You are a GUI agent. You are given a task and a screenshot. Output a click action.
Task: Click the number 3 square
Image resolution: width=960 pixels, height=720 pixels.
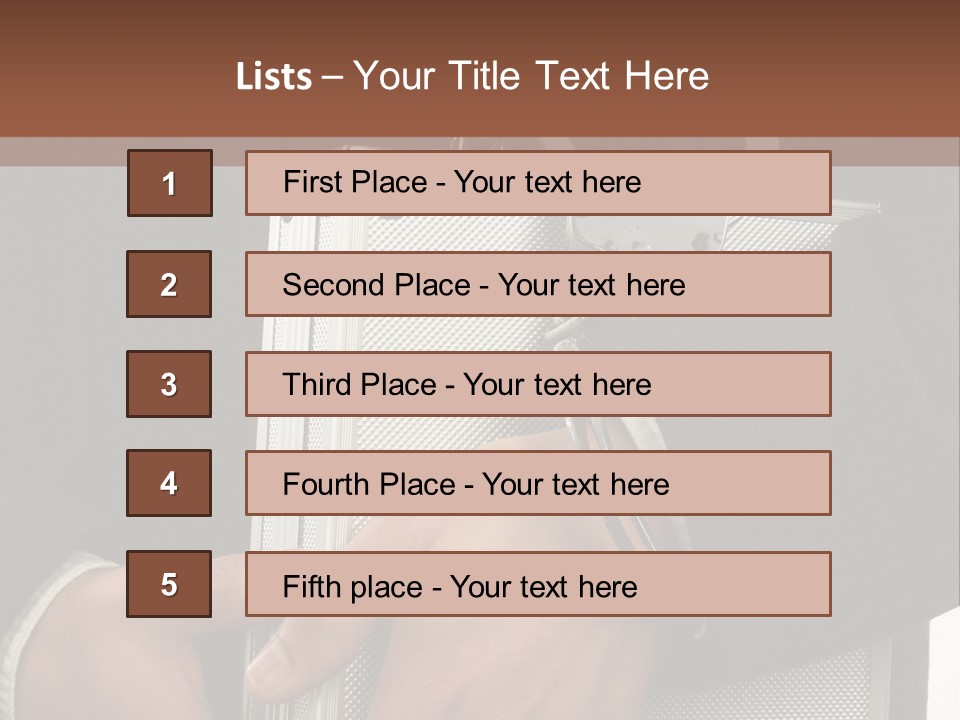tap(169, 384)
